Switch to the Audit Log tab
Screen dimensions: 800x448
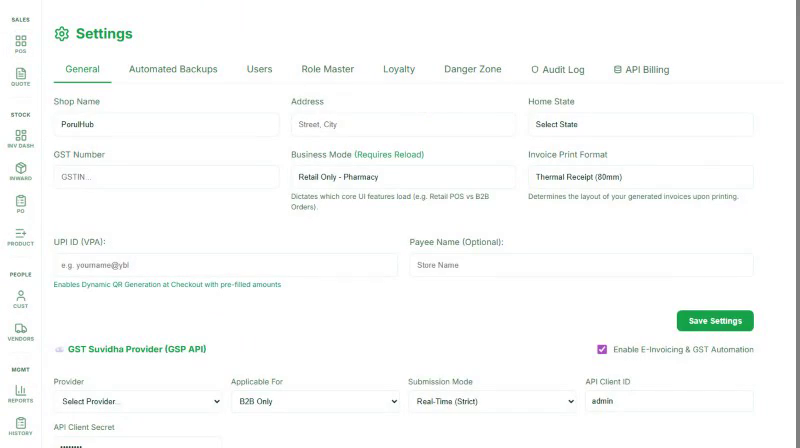[558, 70]
